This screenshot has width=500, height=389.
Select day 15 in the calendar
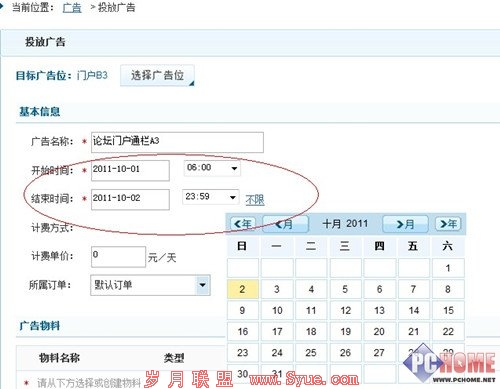coord(448,310)
